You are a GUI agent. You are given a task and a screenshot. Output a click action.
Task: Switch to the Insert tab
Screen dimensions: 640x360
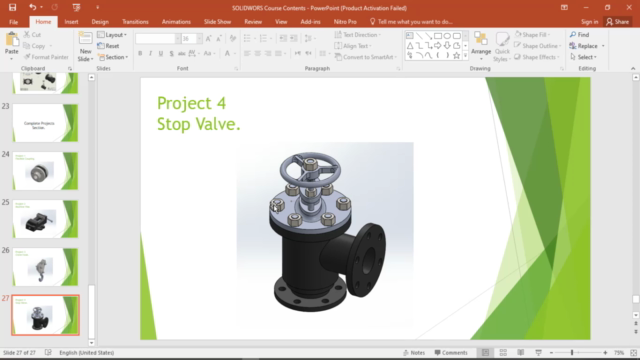click(71, 22)
